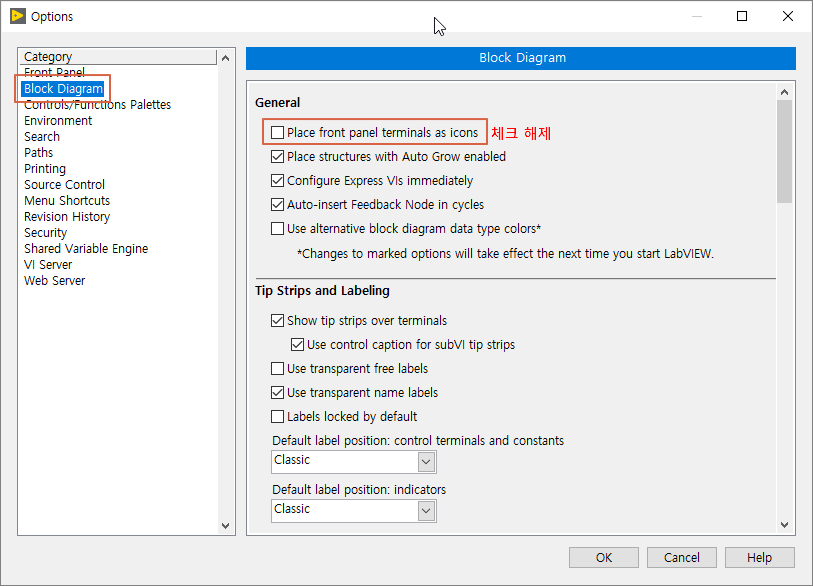This screenshot has height=586, width=813.
Task: Click settings pane scroll up arrow
Action: tap(784, 92)
